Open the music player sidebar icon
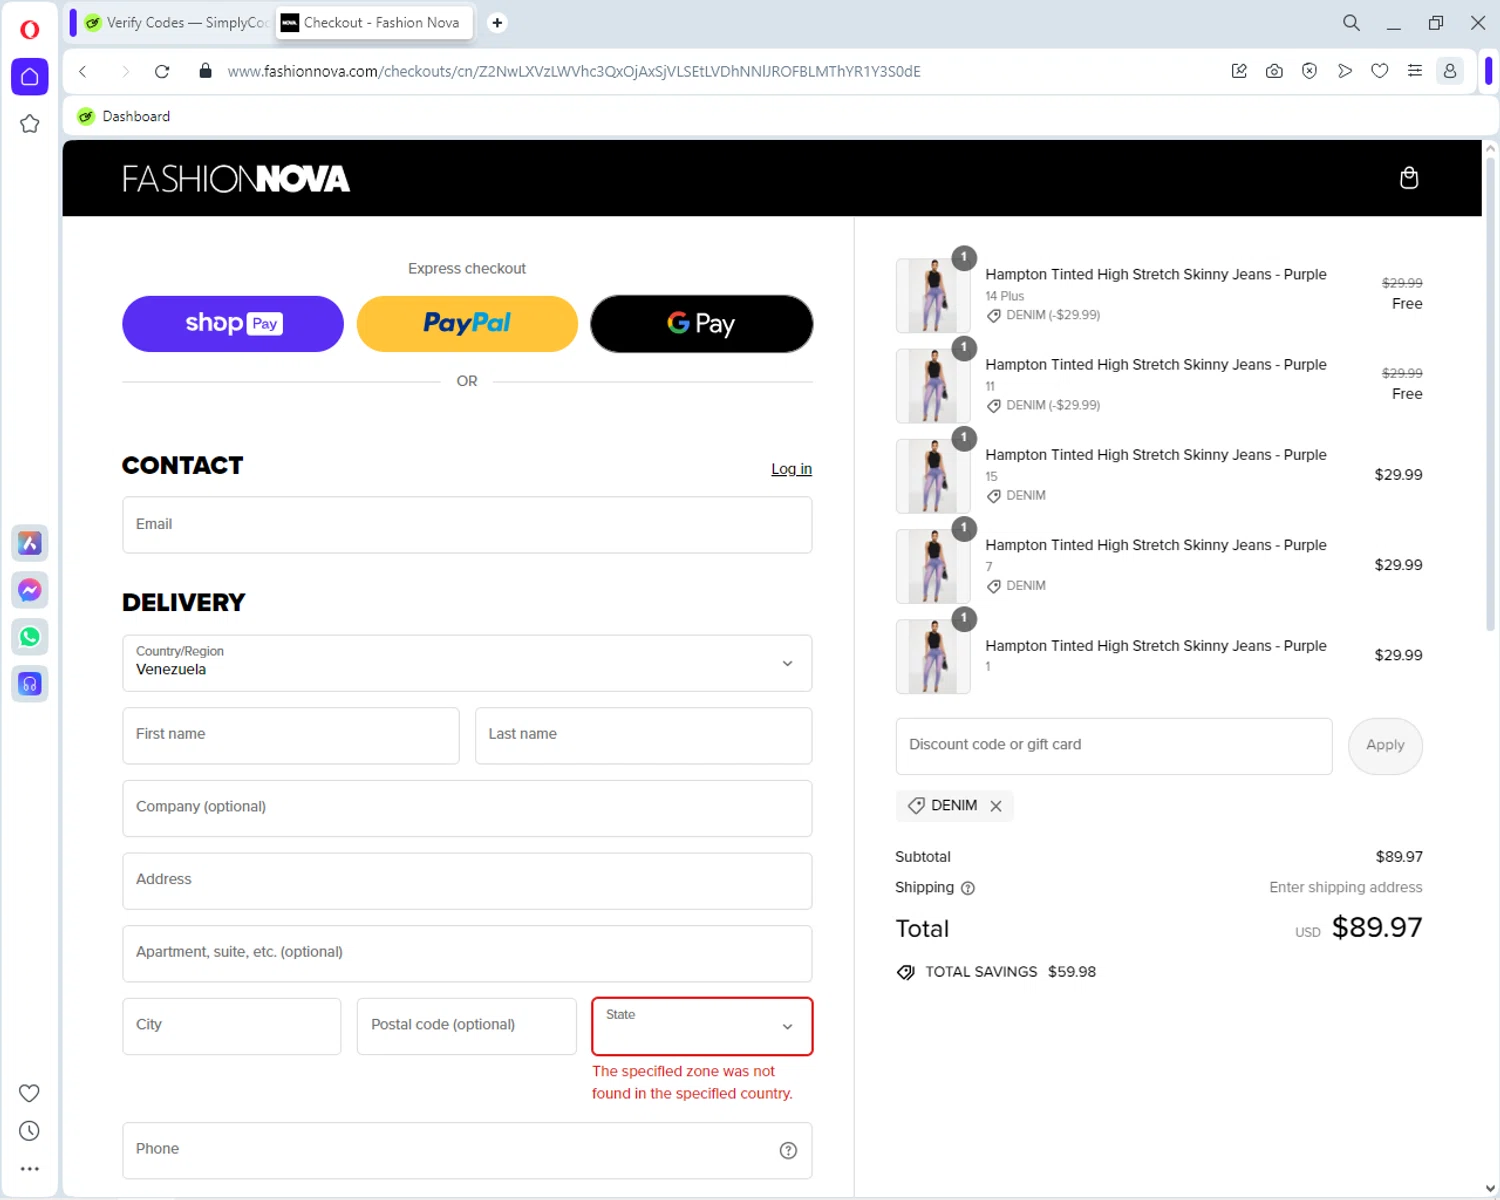Screen dimensions: 1500x1200 [x=30, y=684]
